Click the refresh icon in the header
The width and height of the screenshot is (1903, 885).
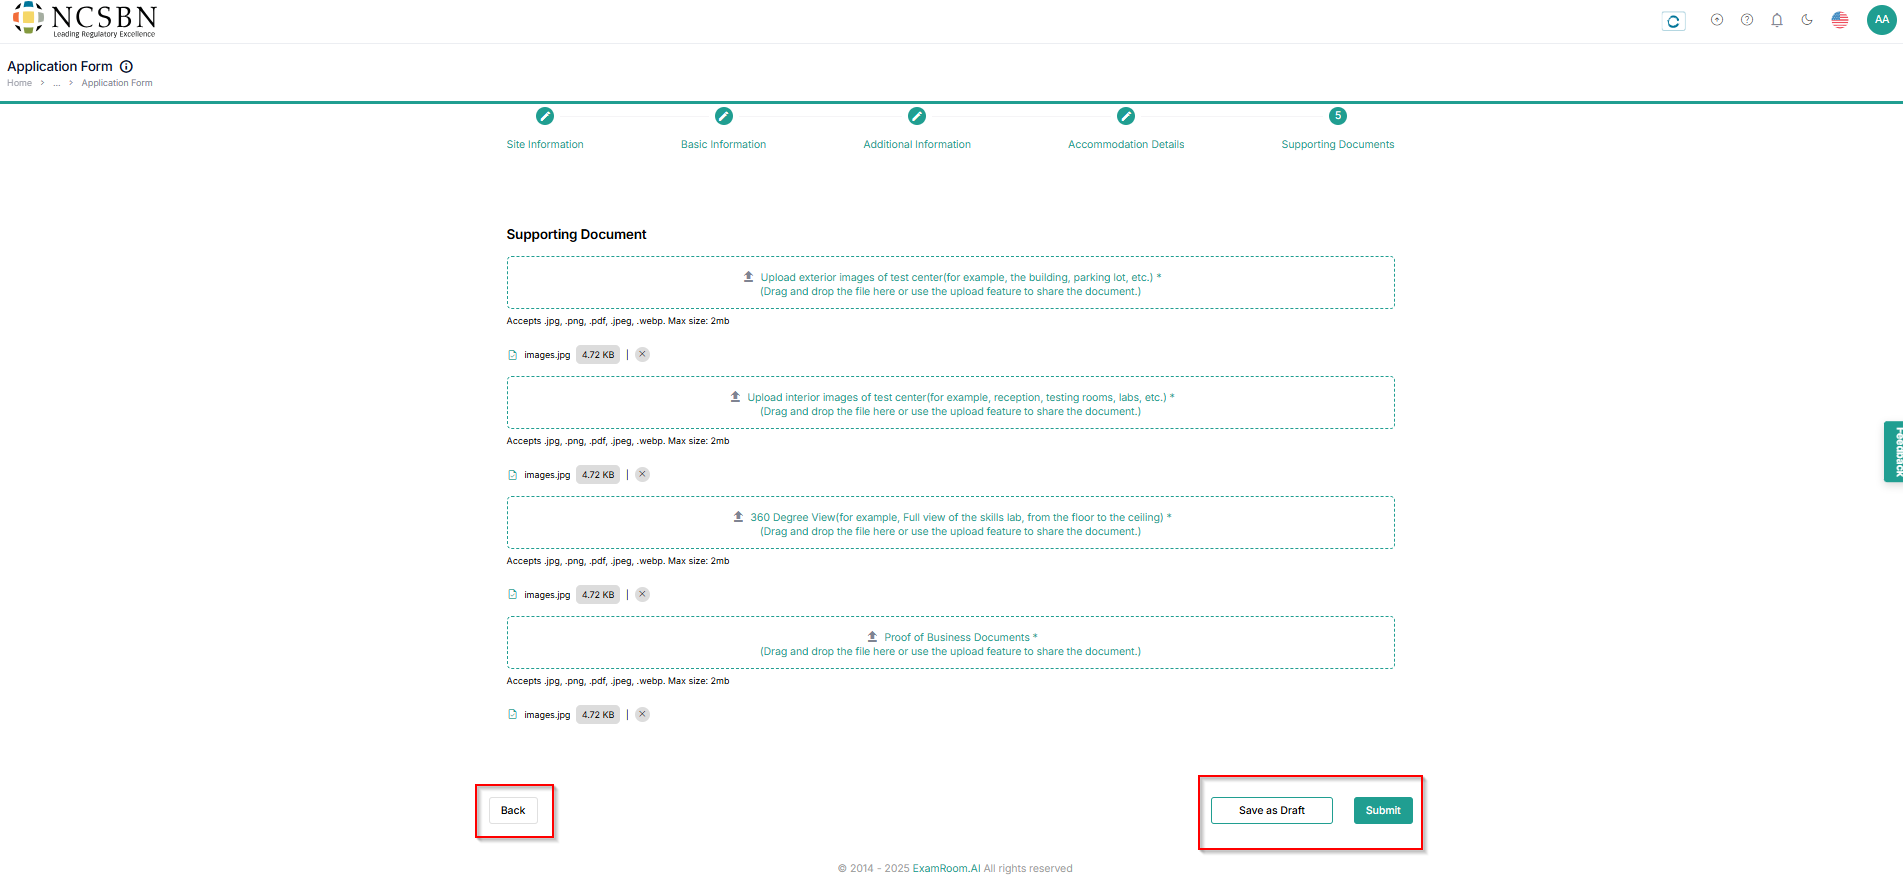click(1673, 21)
